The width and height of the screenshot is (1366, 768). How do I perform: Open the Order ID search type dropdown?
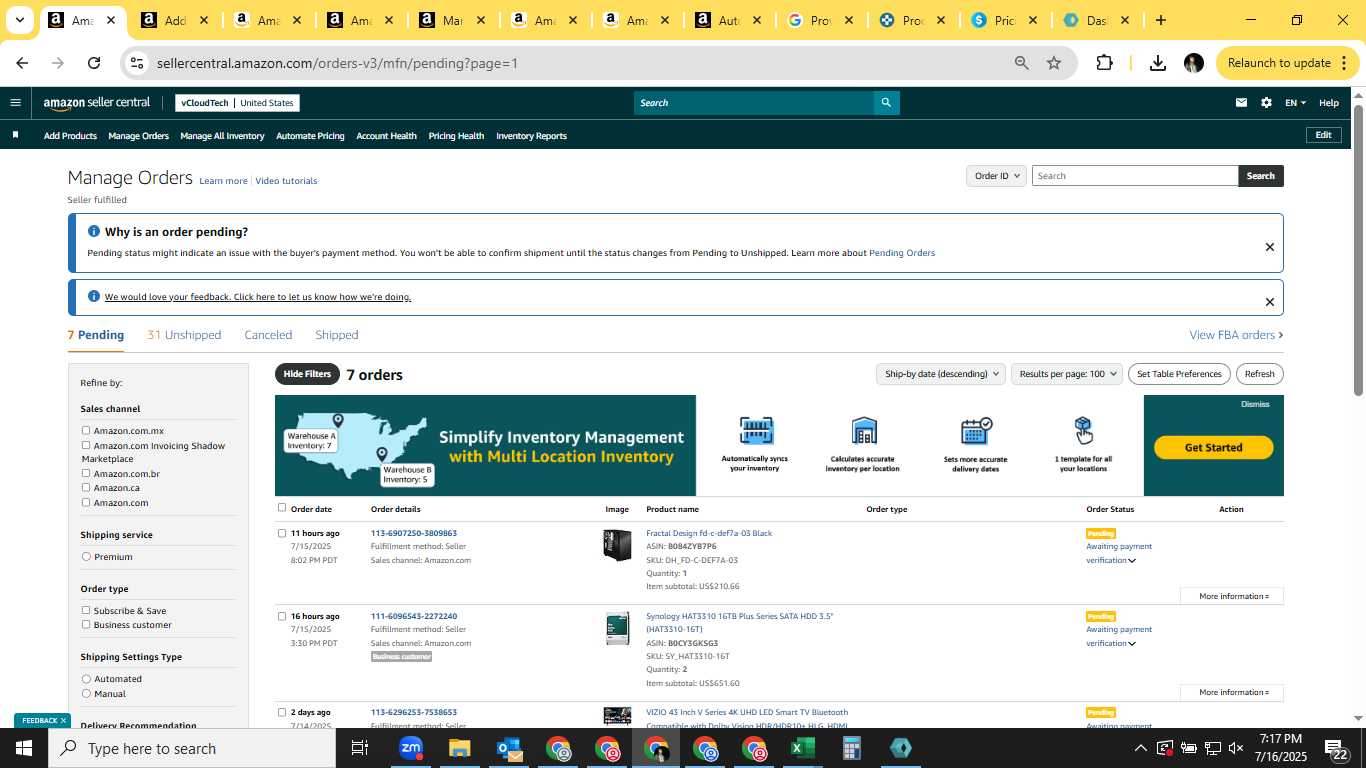point(996,176)
